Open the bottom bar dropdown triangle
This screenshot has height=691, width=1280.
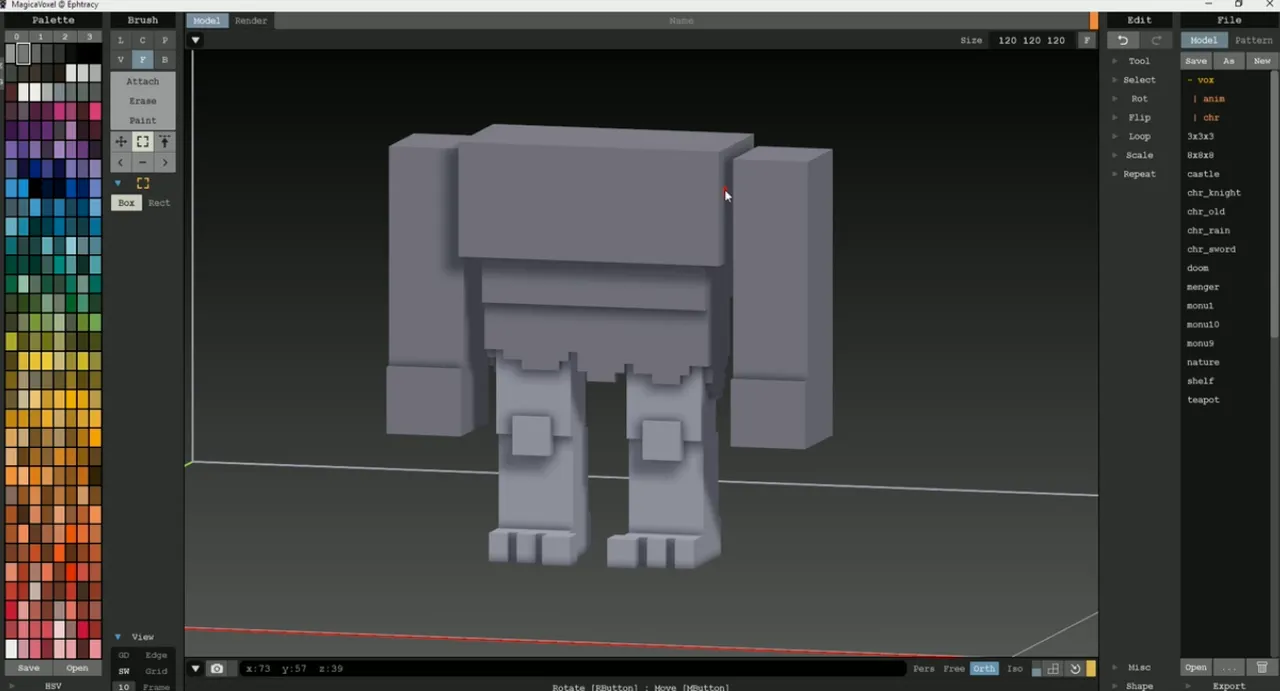tap(196, 668)
